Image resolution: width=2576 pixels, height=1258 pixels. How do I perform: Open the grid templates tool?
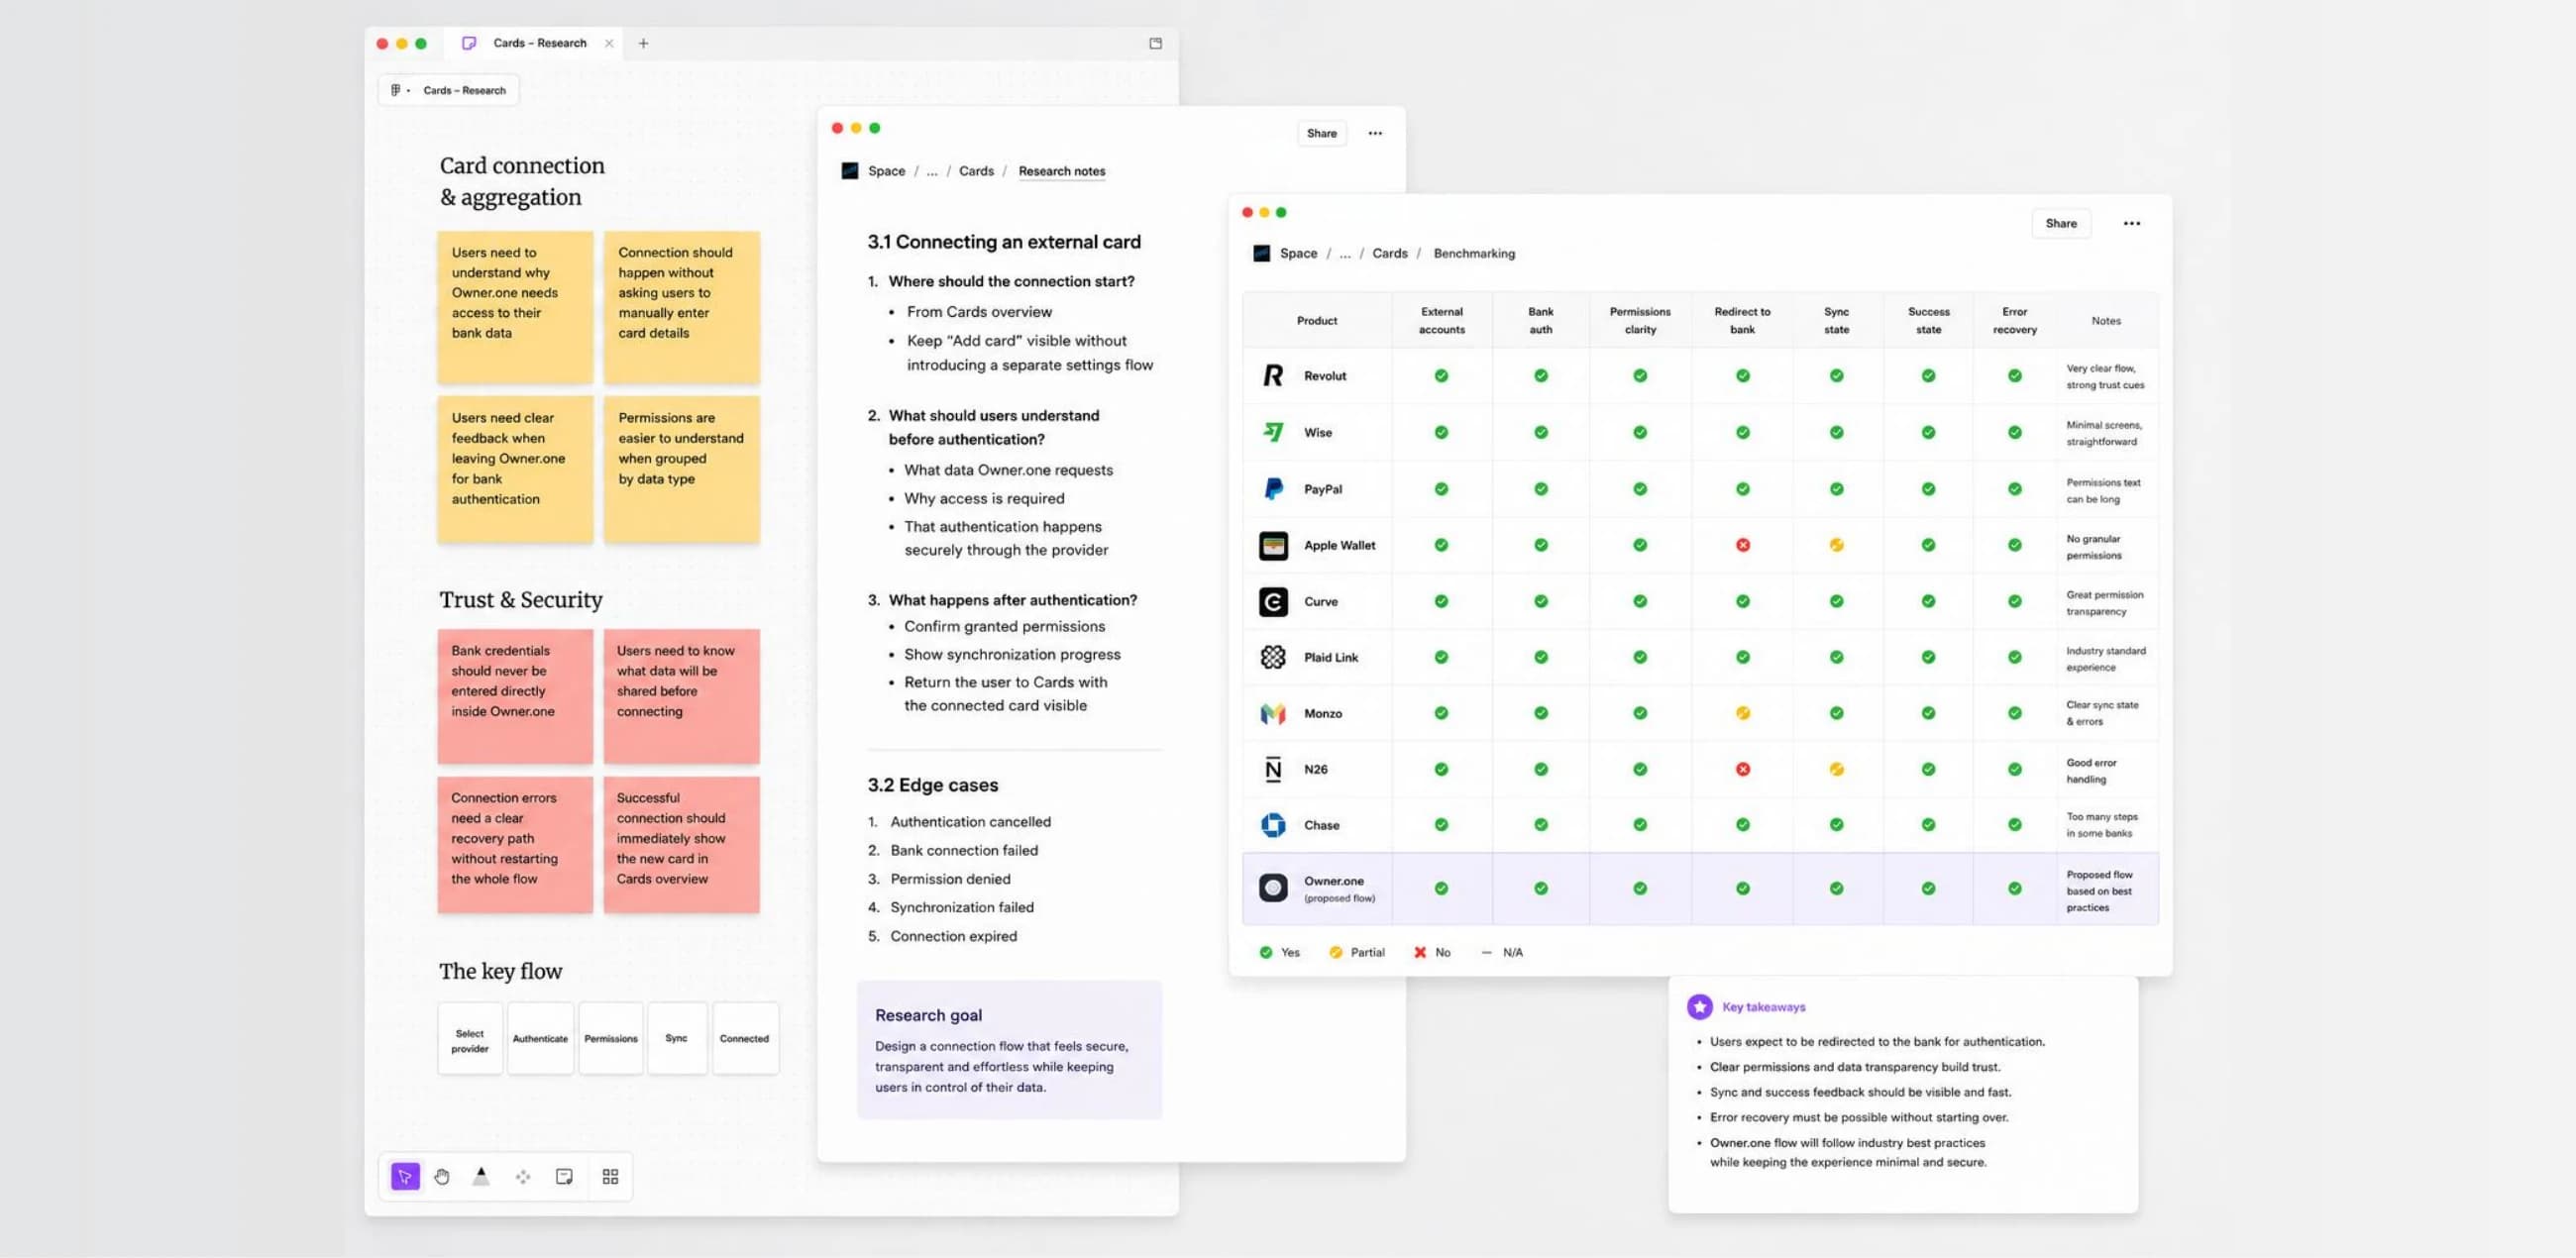point(610,1177)
